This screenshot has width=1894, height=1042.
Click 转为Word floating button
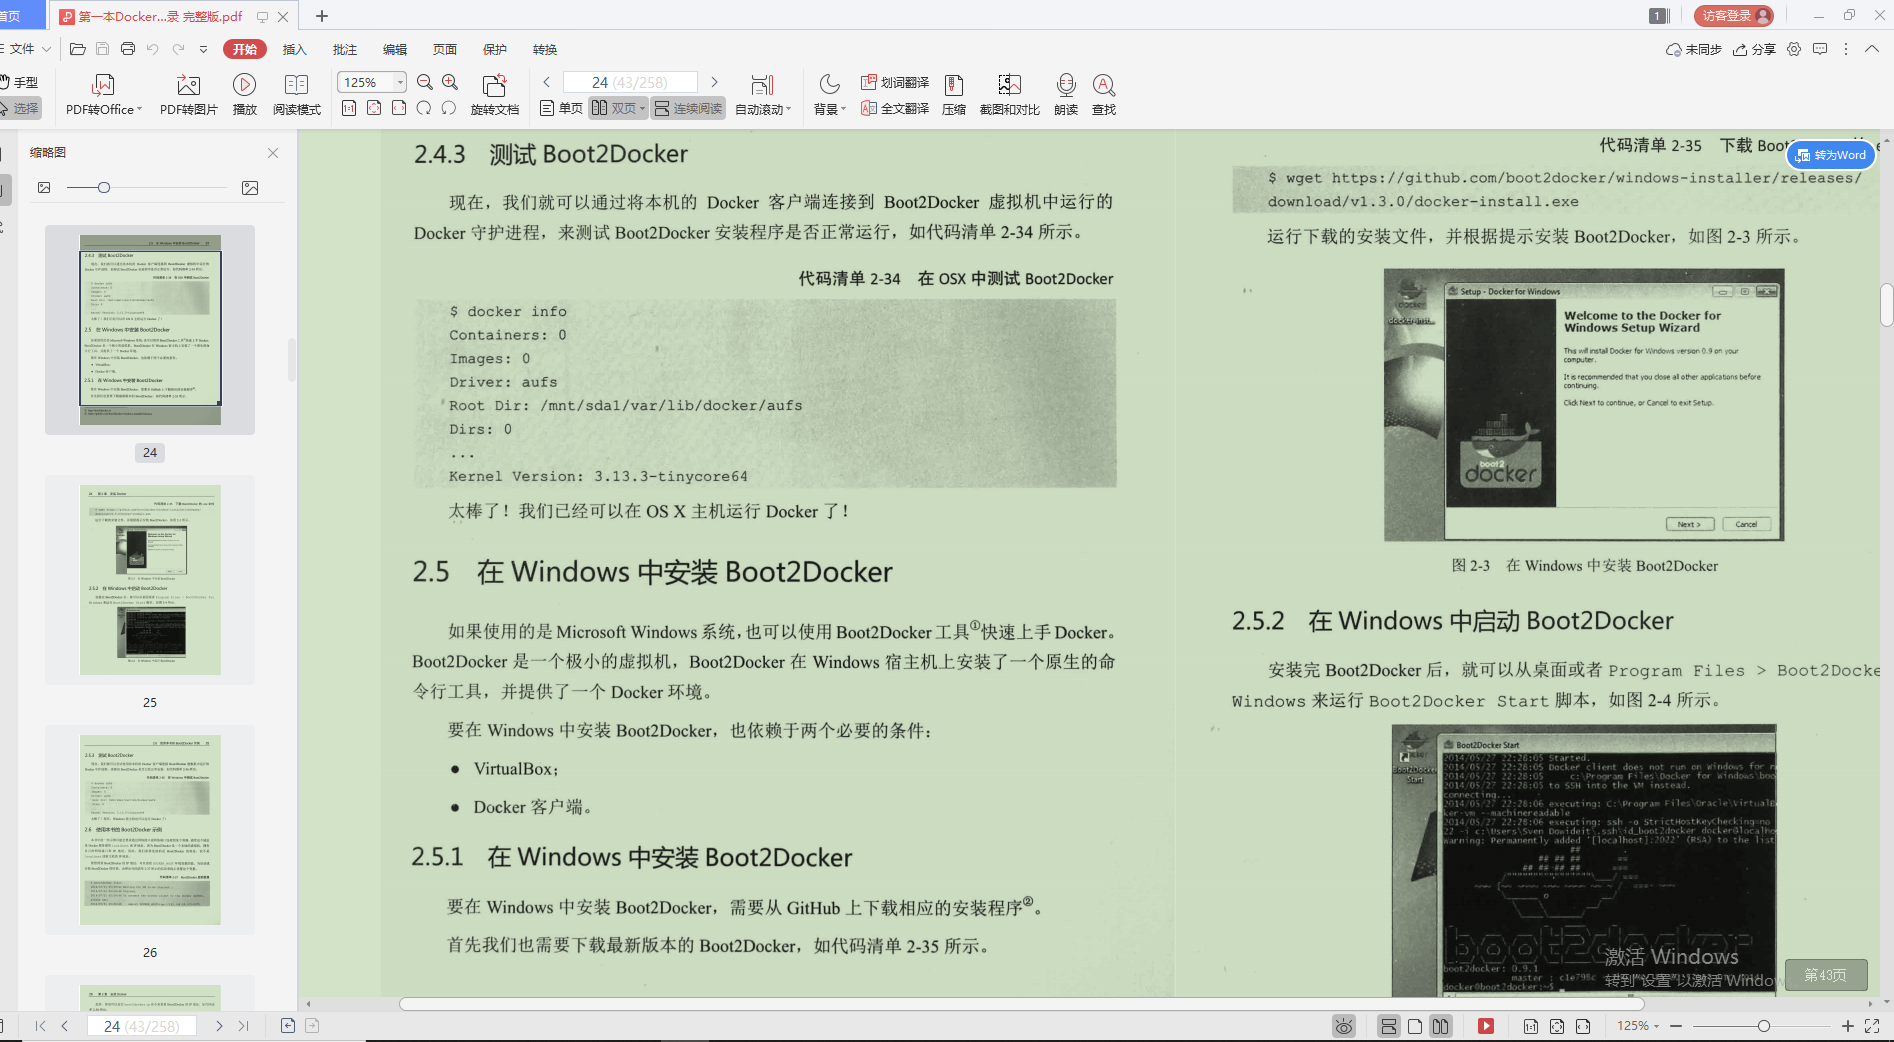click(1831, 155)
